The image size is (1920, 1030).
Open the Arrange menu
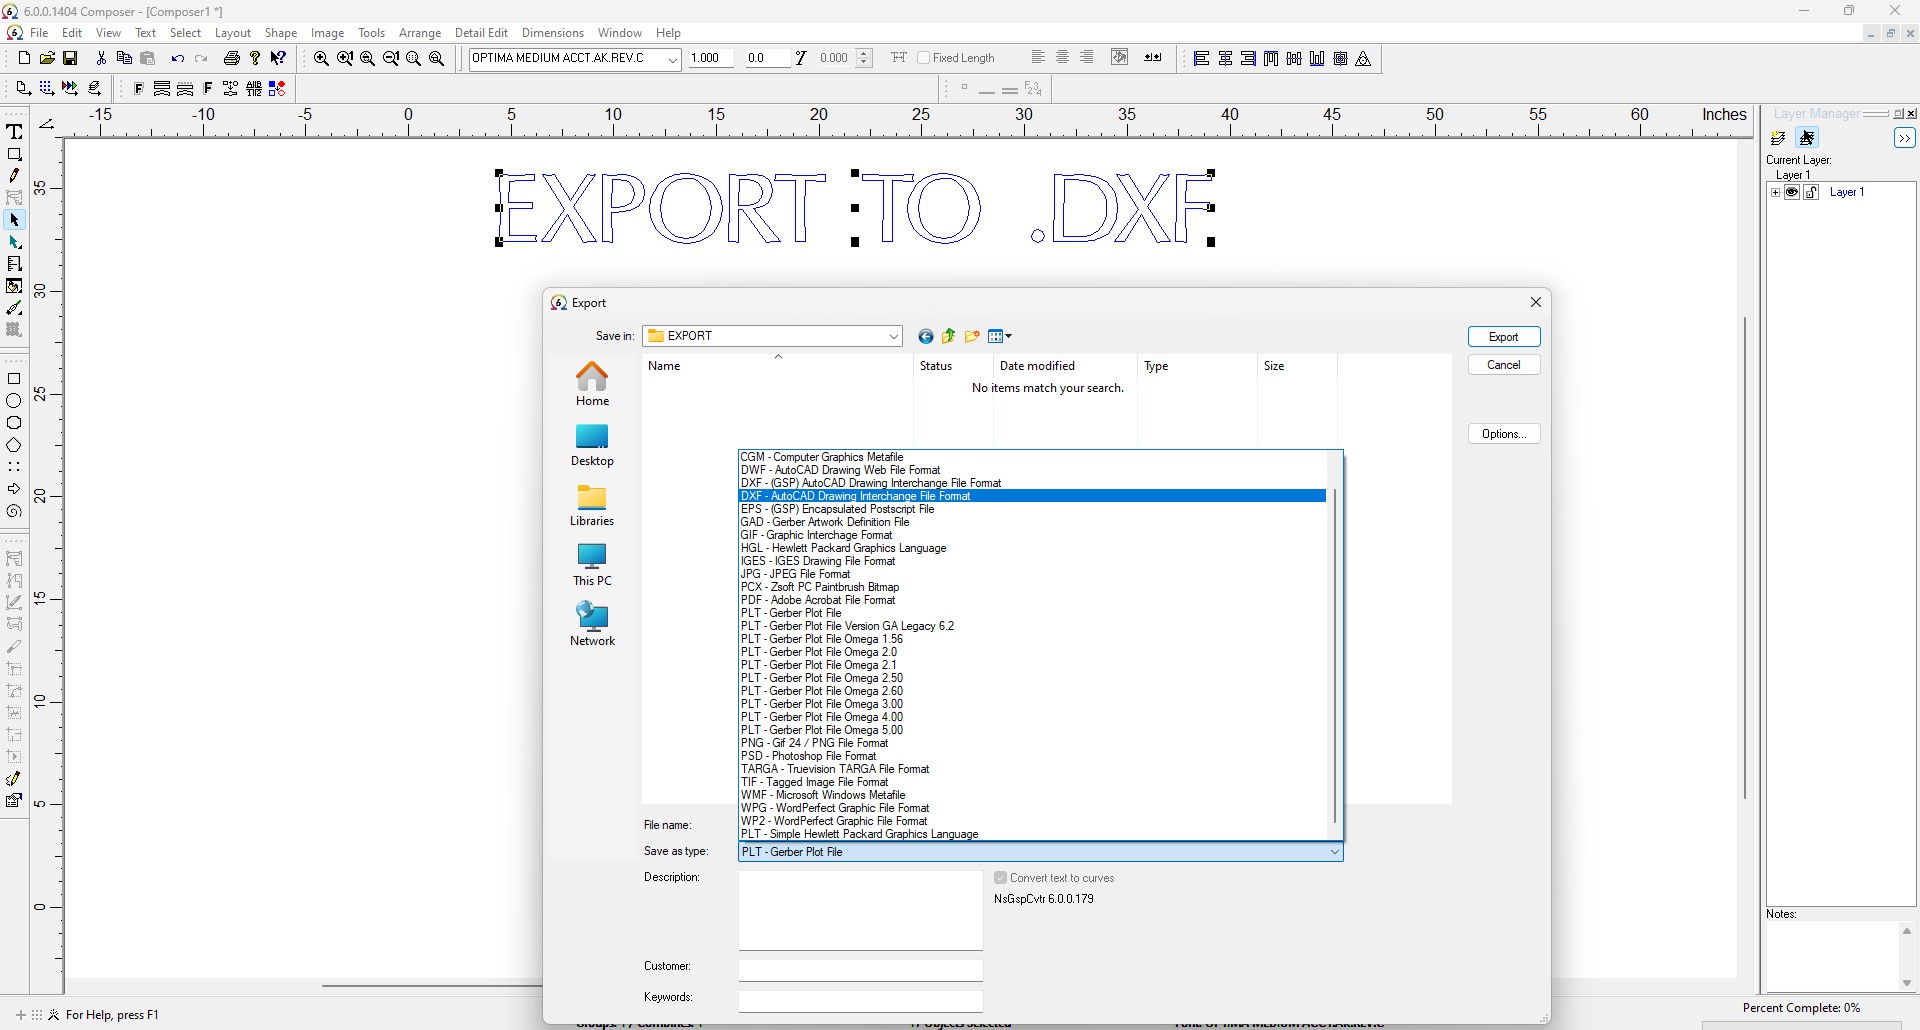(x=420, y=33)
